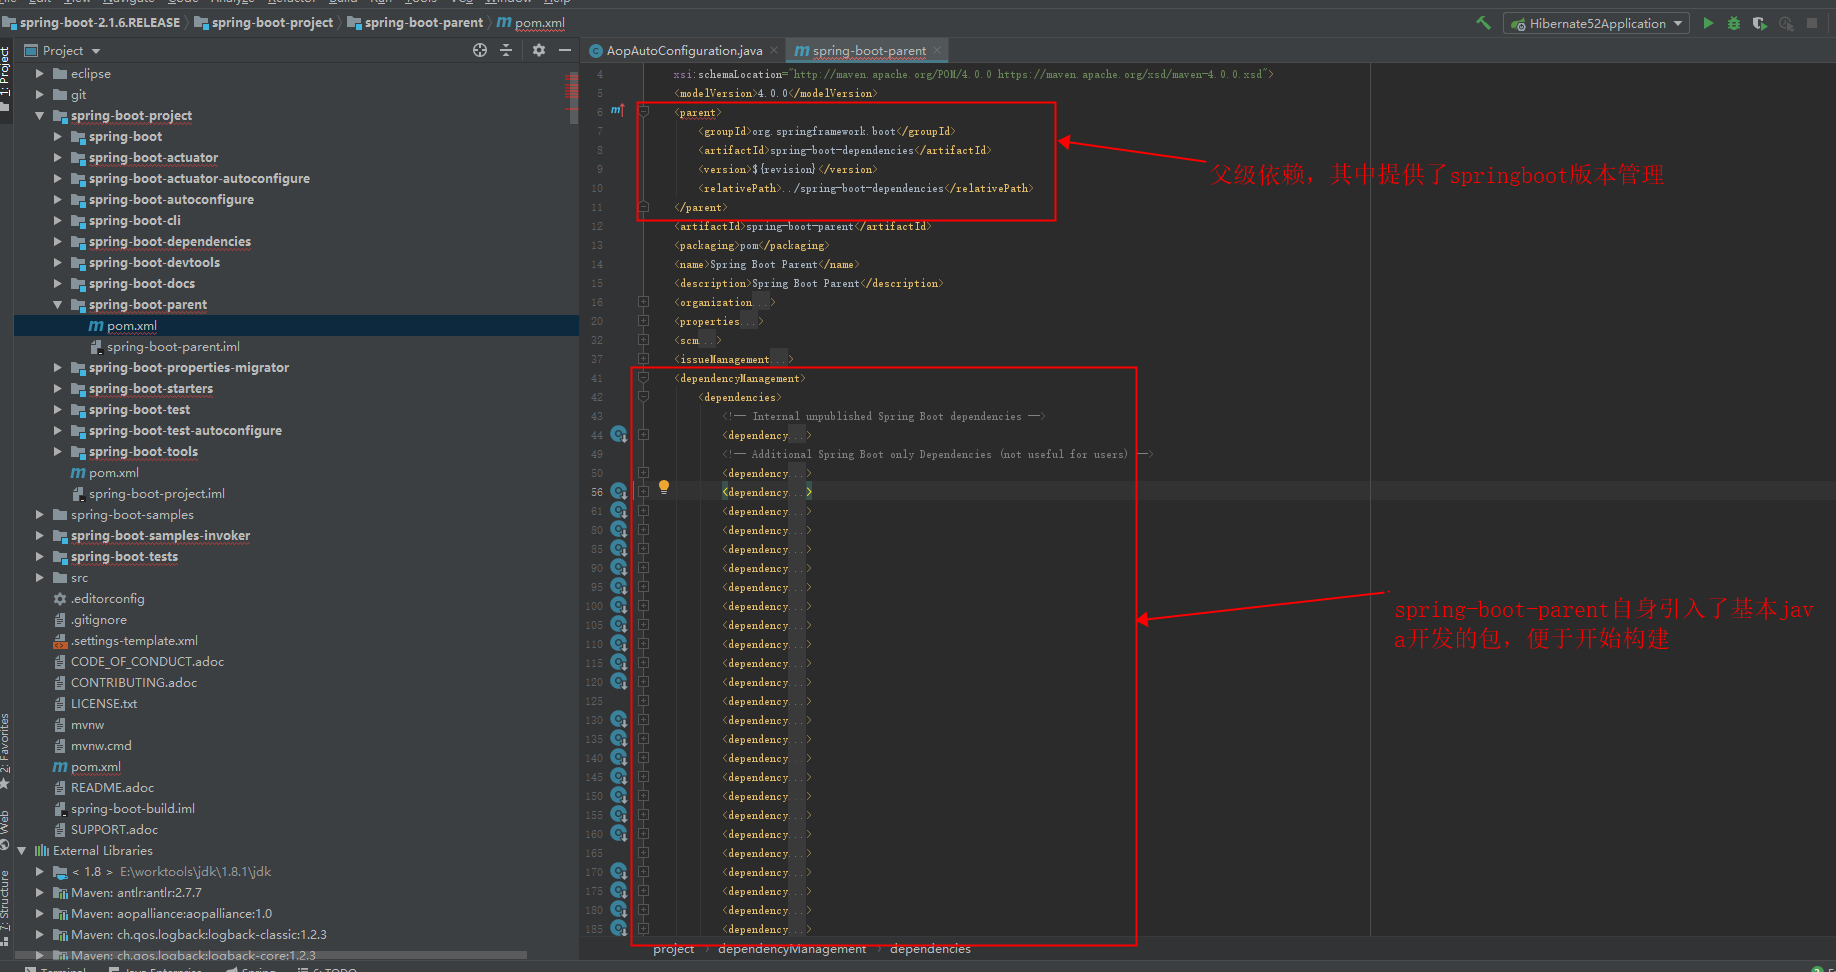Unfold the organization block on line 16
Image resolution: width=1836 pixels, height=972 pixels.
644,302
